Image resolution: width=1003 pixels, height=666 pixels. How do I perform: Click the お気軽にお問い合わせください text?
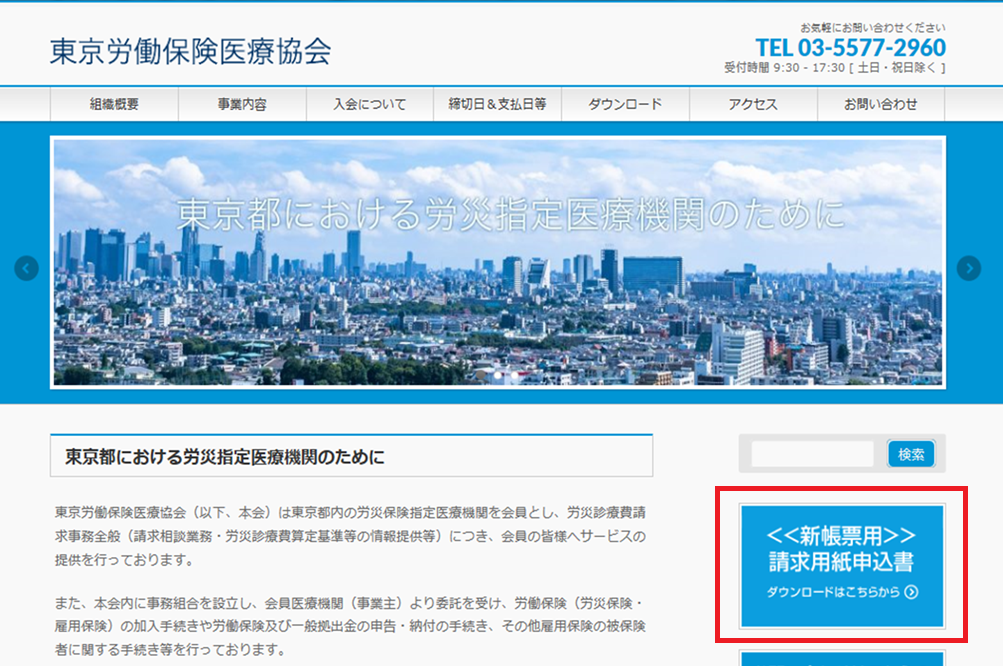[x=873, y=28]
